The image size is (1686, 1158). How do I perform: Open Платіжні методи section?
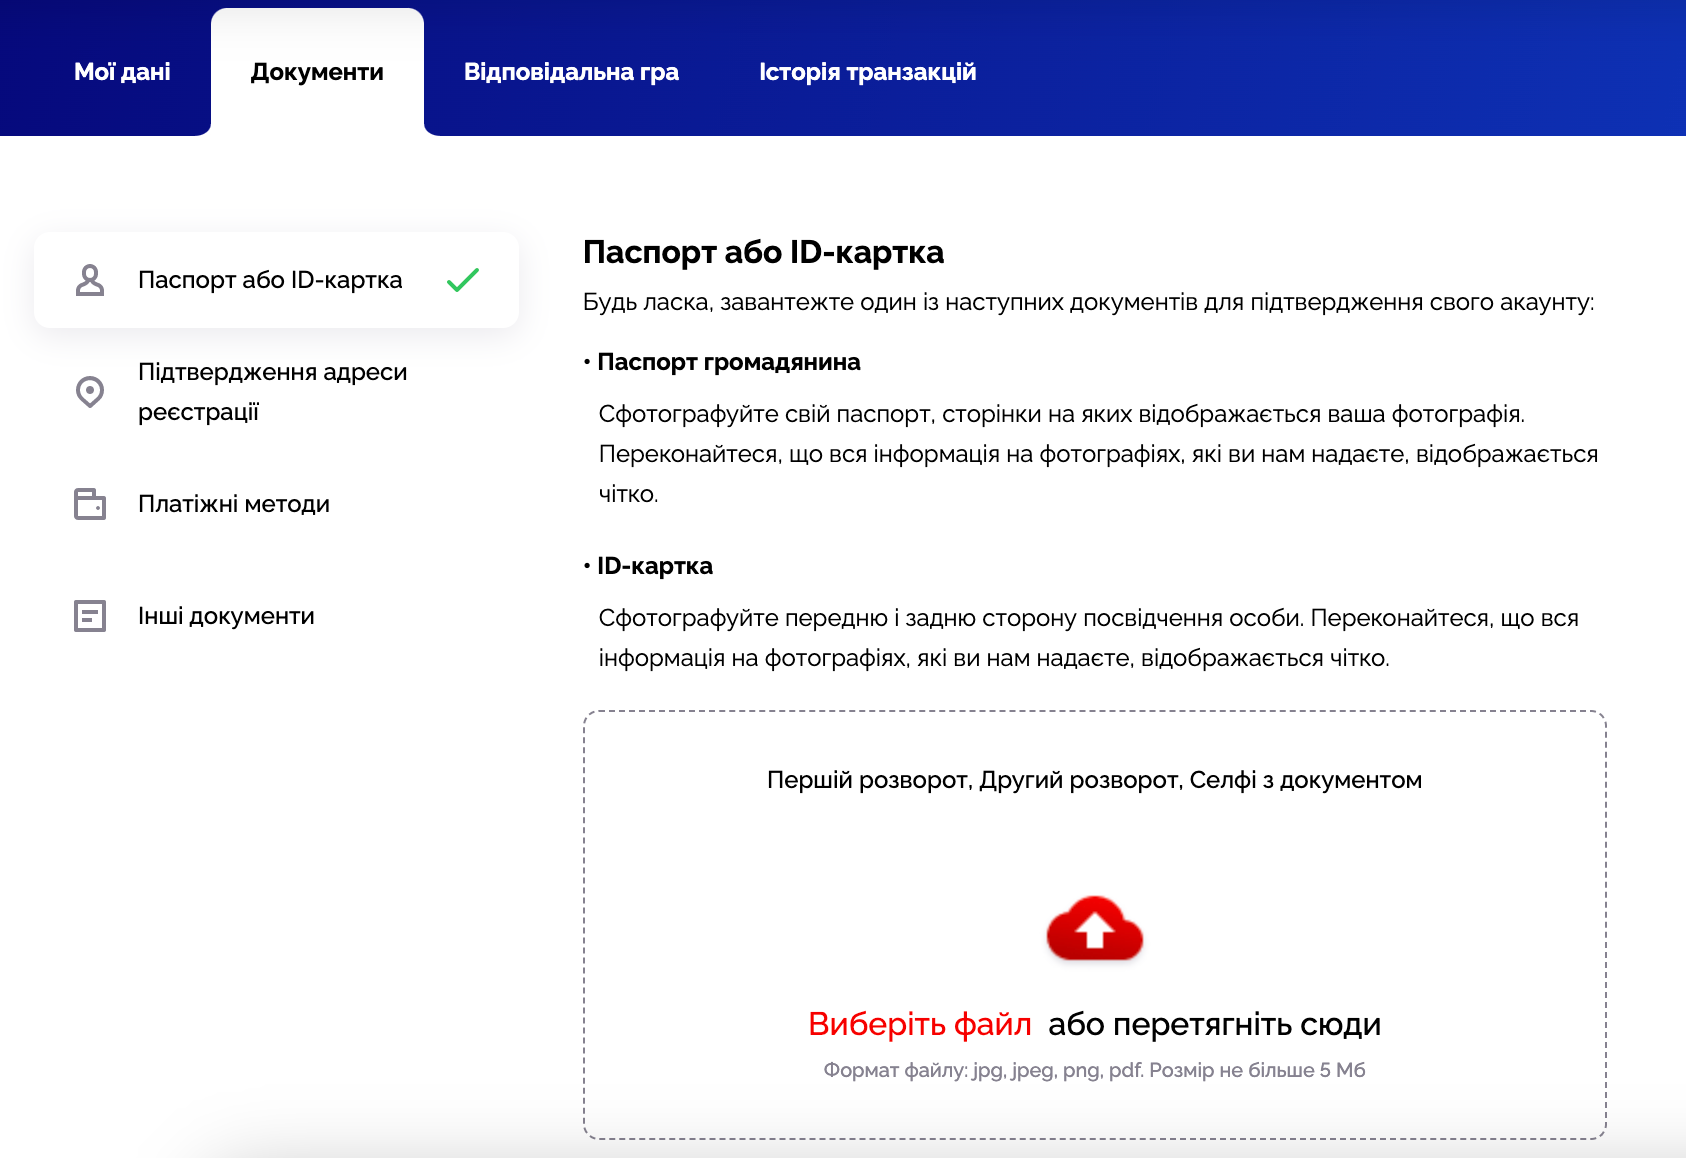(x=276, y=504)
